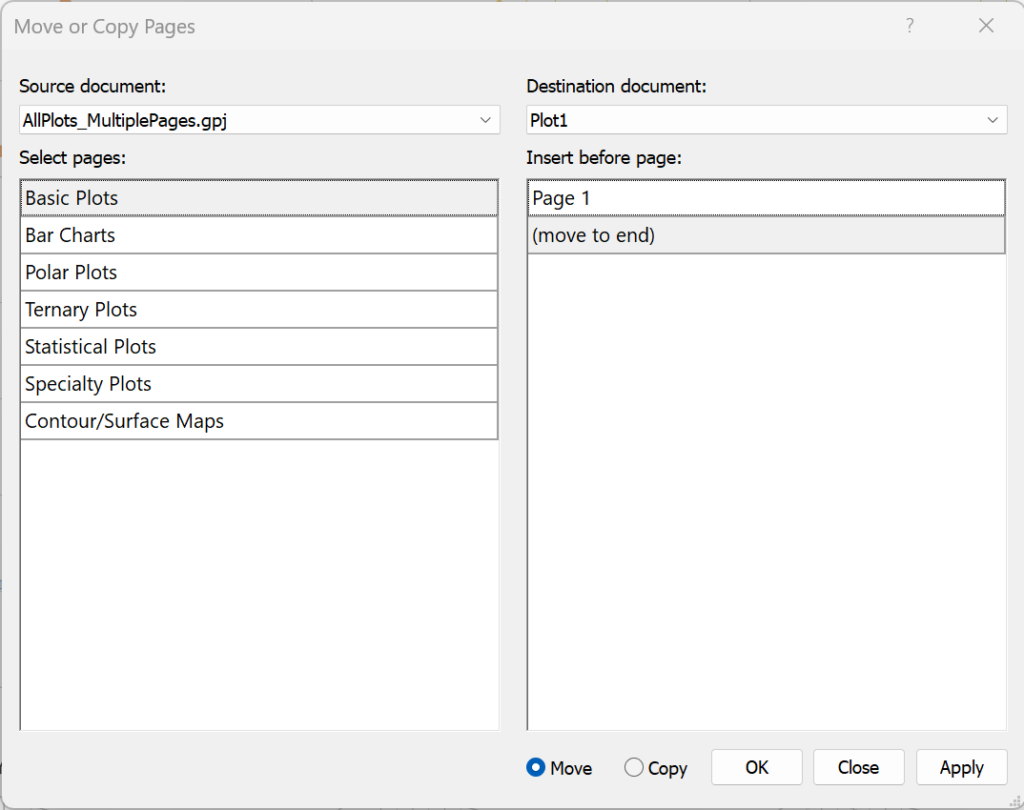Close the Move or Copy Pages dialog

pyautogui.click(x=986, y=26)
